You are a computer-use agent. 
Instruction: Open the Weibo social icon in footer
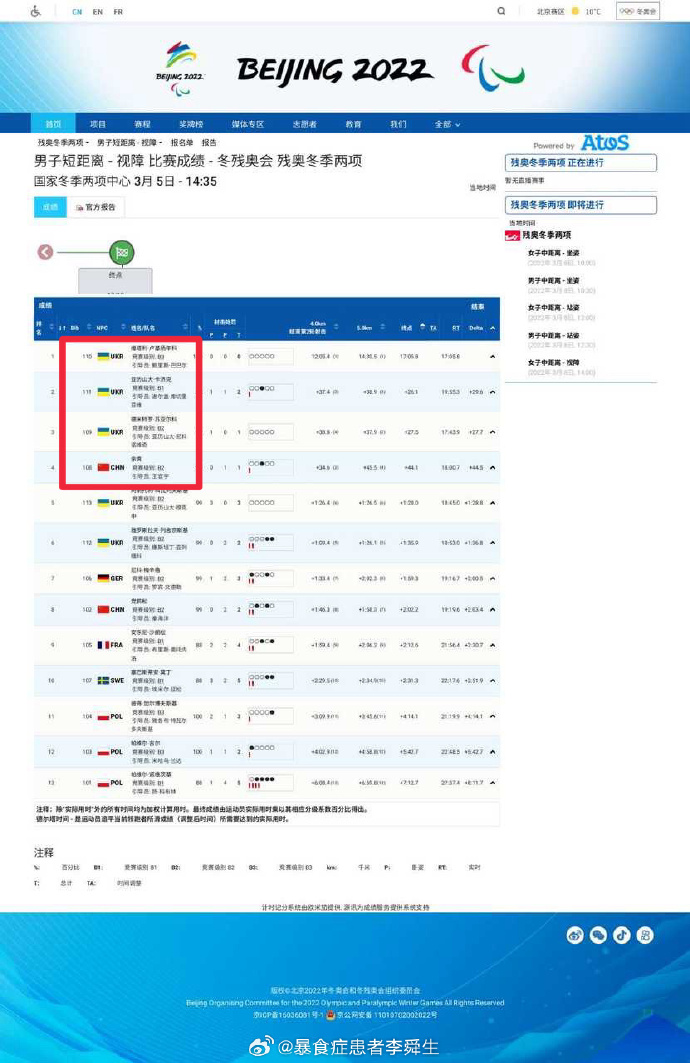(x=575, y=936)
